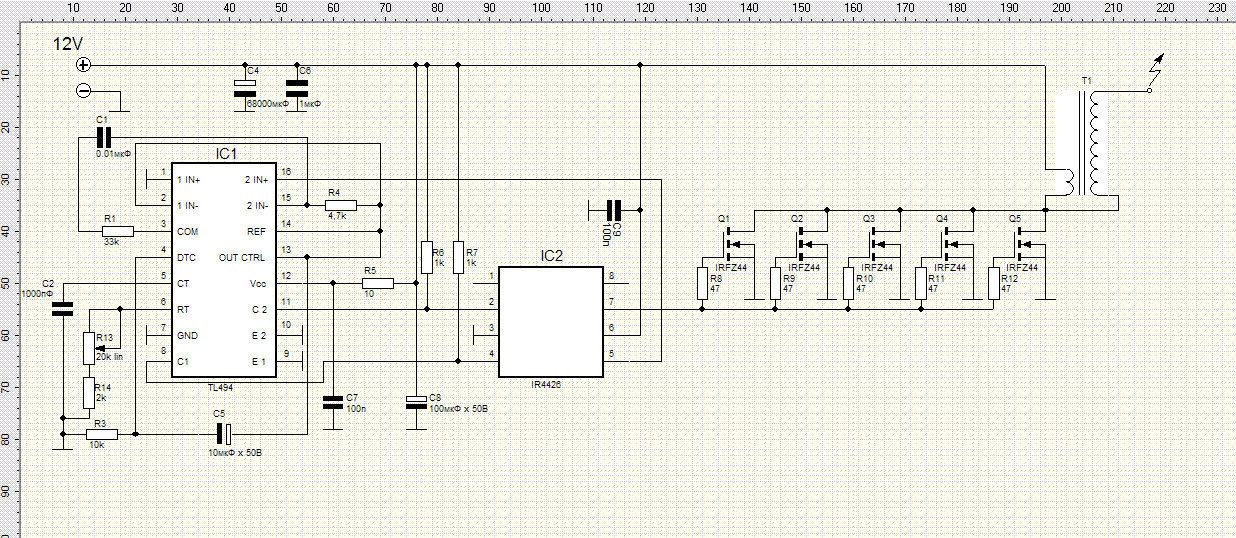Click the C2 1000пФ capacitor symbol

63,309
